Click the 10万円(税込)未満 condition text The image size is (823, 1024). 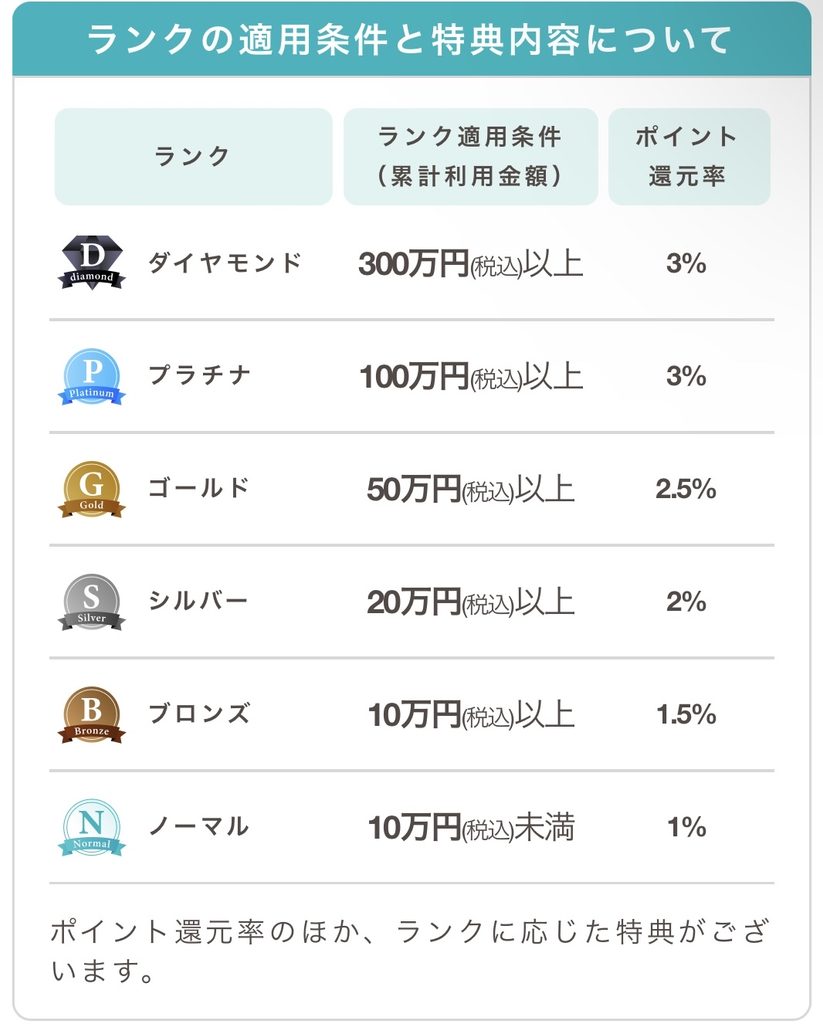coord(471,827)
